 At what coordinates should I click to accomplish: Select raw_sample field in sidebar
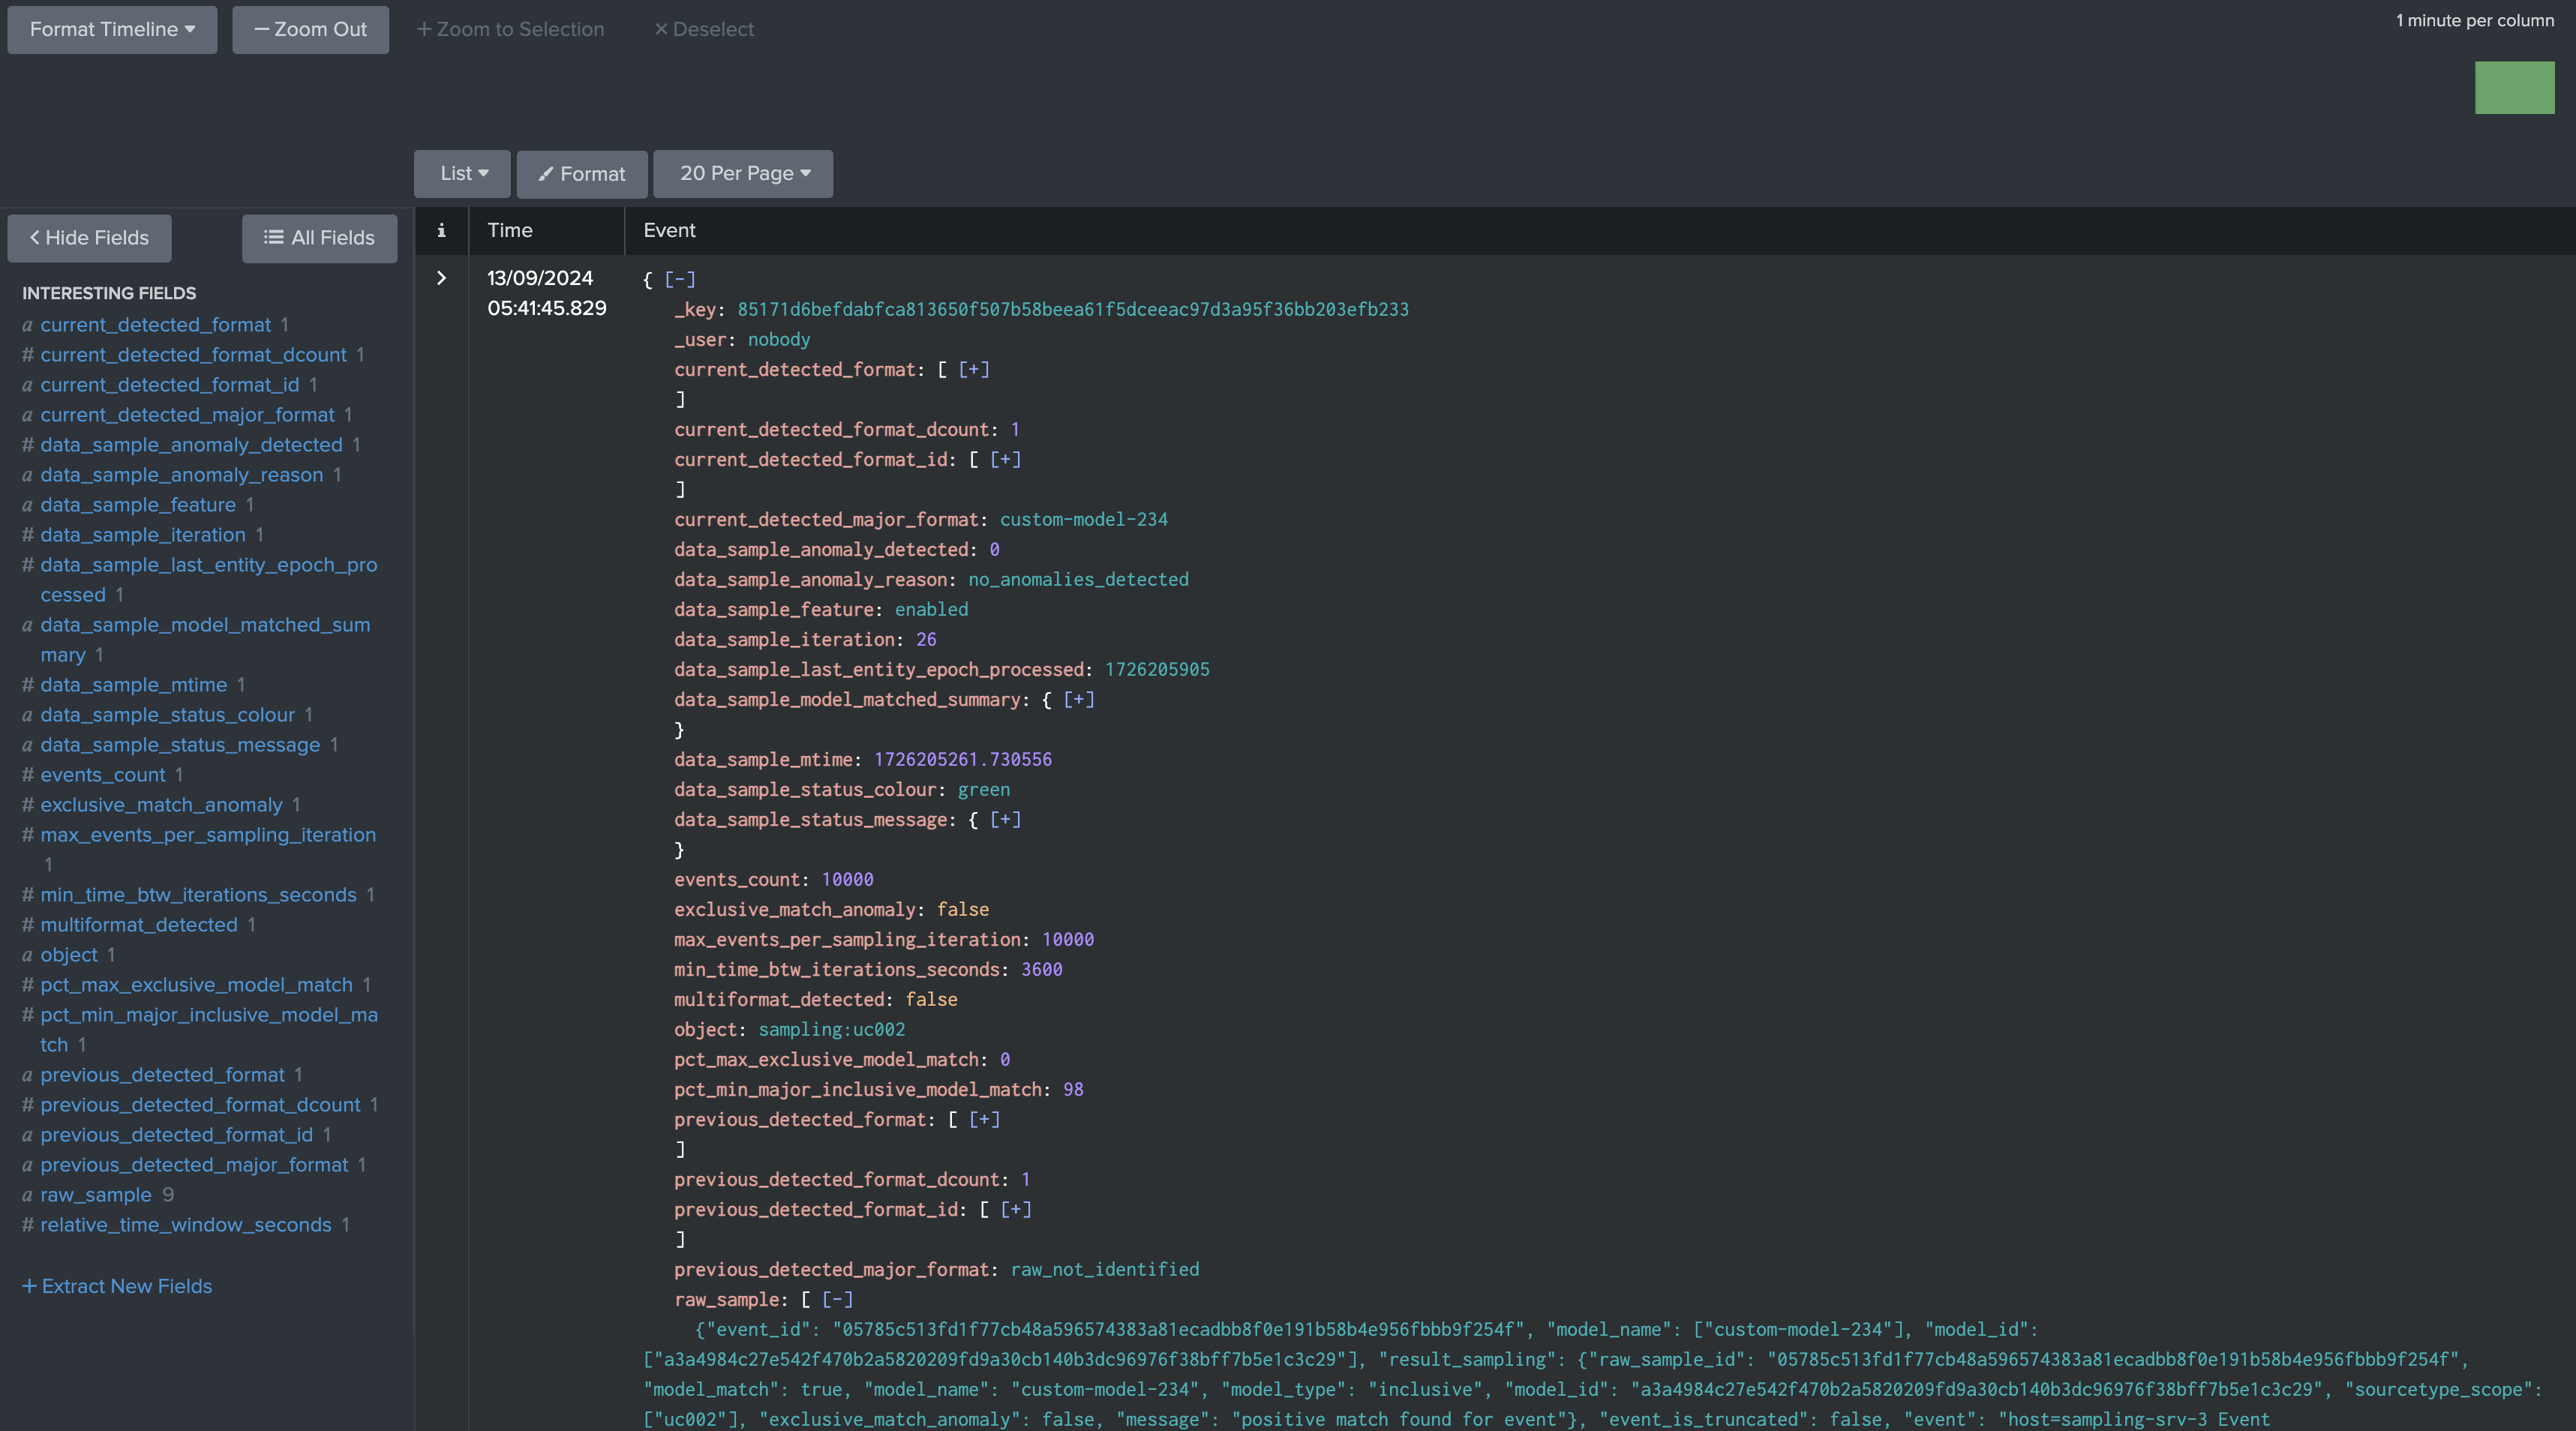[x=95, y=1195]
